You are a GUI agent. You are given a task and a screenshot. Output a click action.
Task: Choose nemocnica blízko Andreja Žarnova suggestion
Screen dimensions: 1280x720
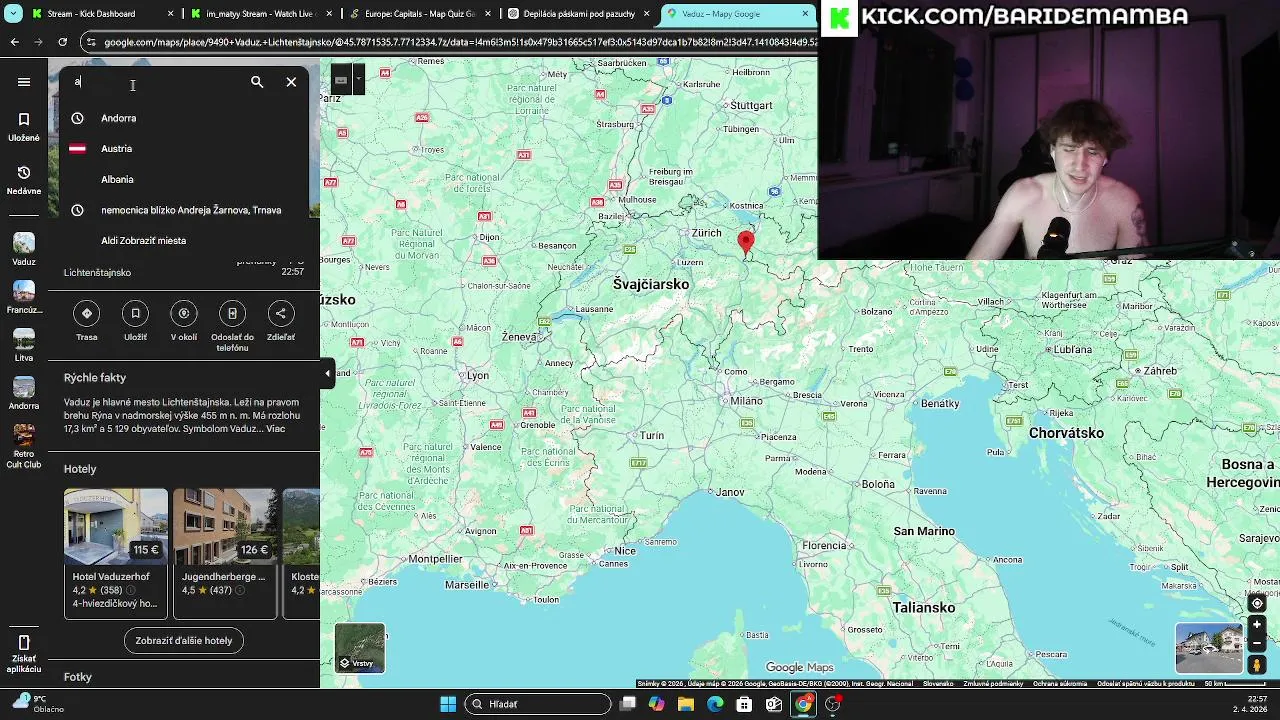(x=184, y=210)
